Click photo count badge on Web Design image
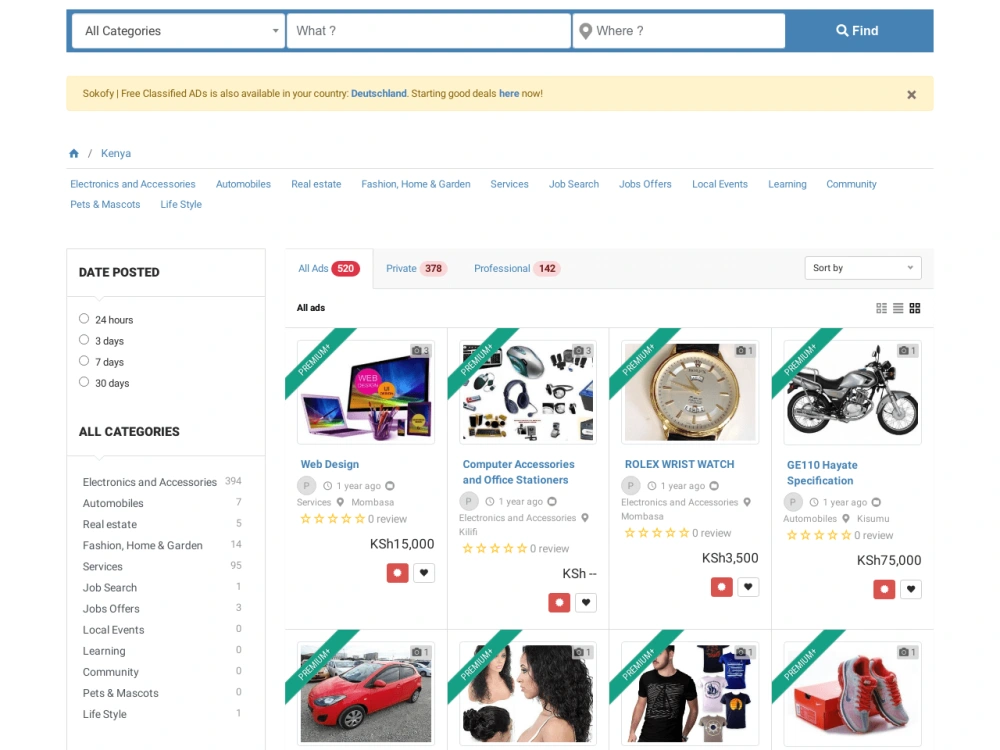The height and width of the screenshot is (750, 1000). click(421, 350)
